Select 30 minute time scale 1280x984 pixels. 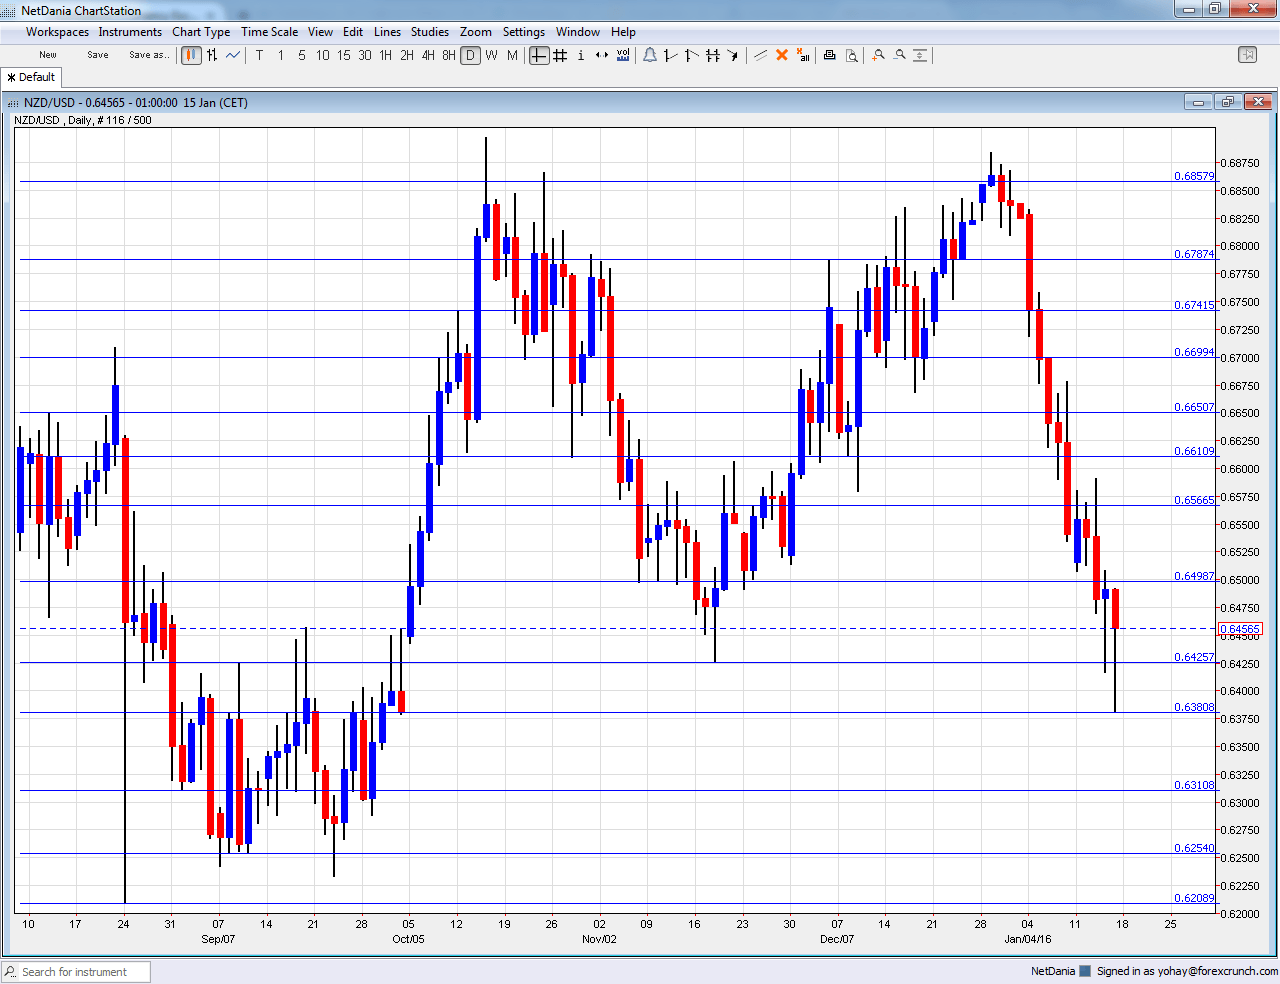click(364, 55)
